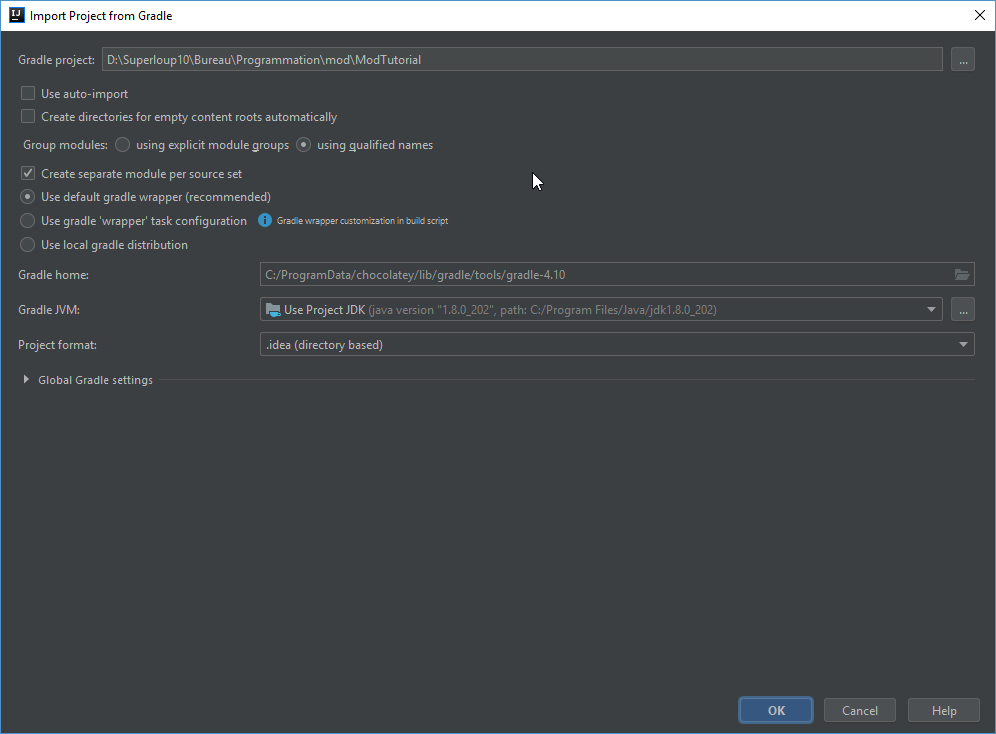
Task: Enable the Use auto-import checkbox
Action: point(28,94)
